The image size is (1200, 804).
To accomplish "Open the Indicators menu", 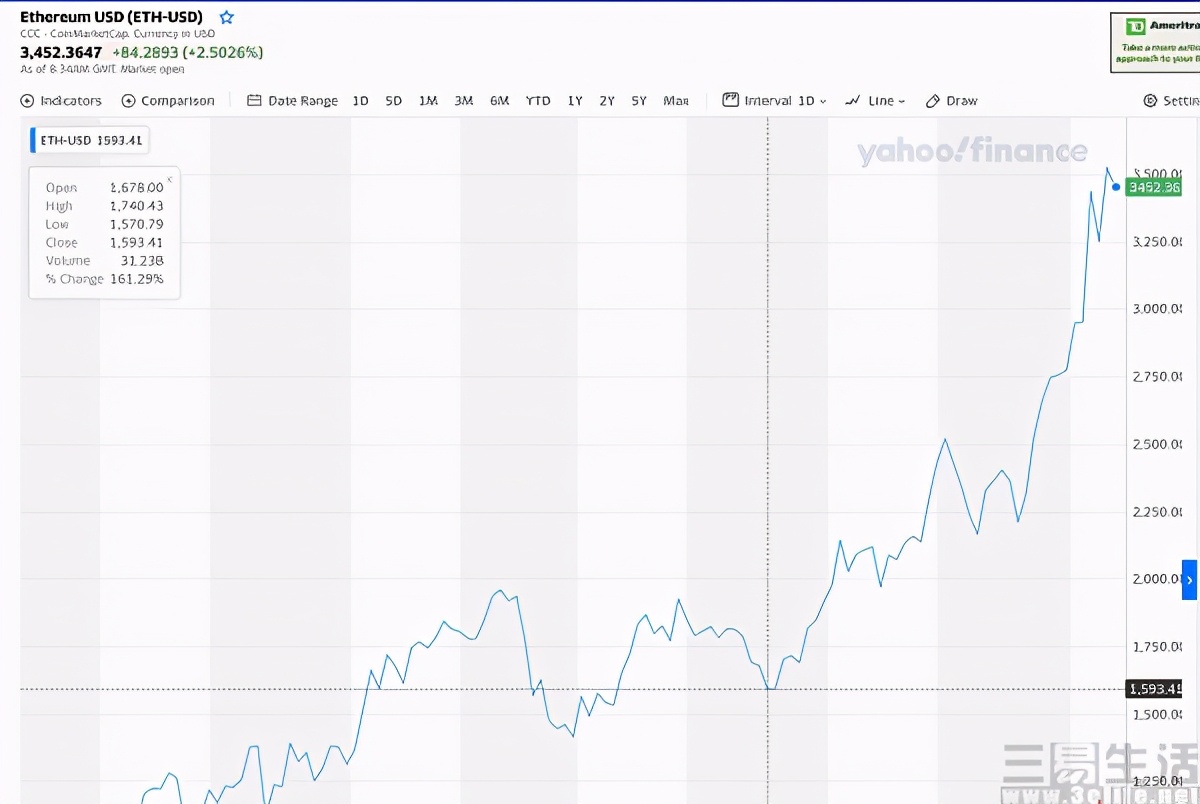I will tap(61, 101).
